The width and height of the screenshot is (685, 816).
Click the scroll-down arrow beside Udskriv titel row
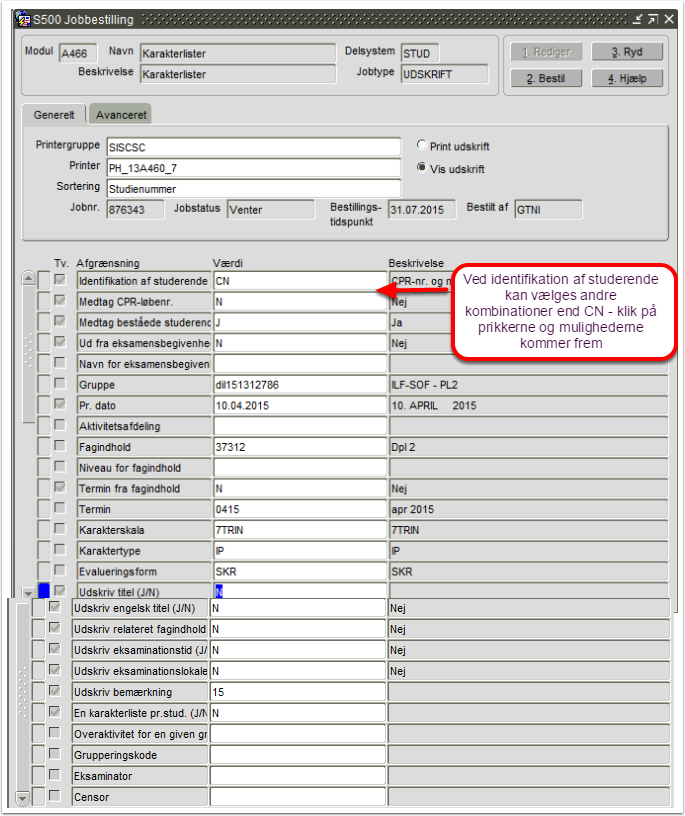29,592
